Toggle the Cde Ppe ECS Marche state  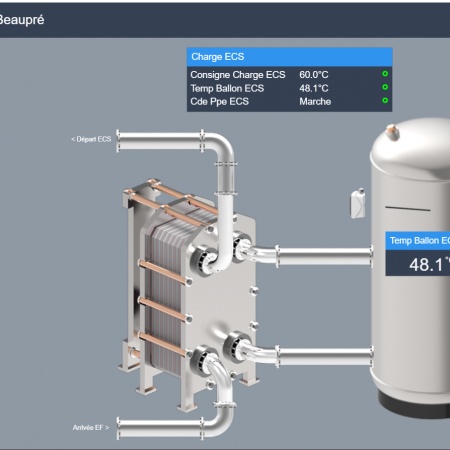(x=315, y=102)
